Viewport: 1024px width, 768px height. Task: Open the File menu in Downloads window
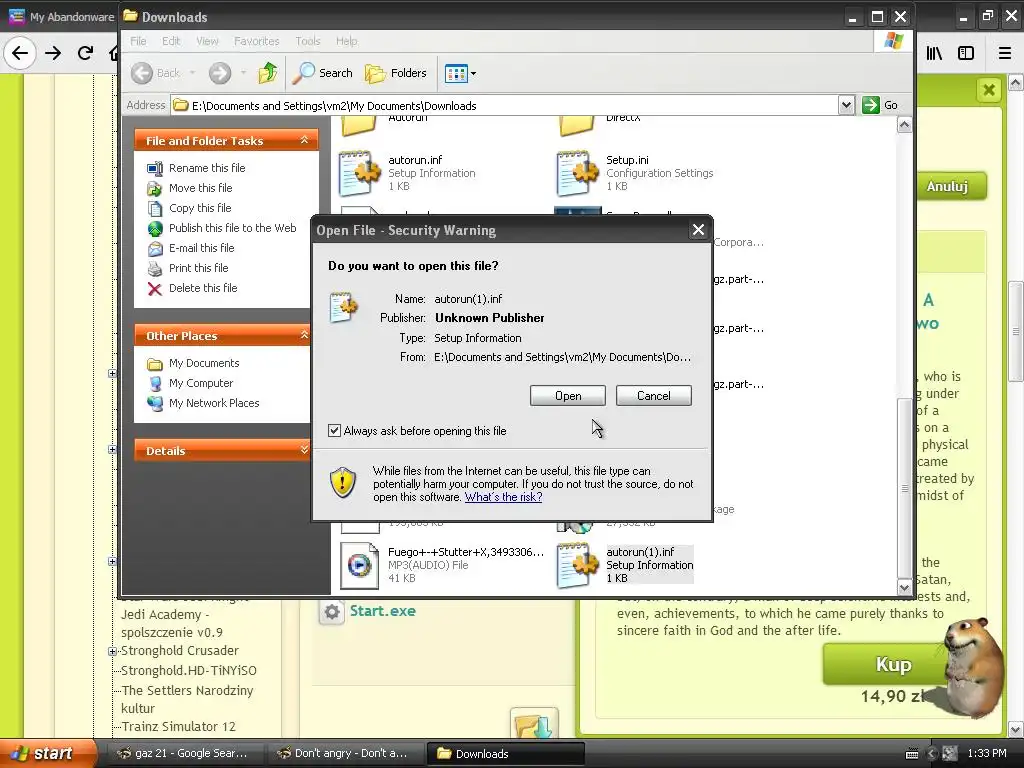pos(138,41)
